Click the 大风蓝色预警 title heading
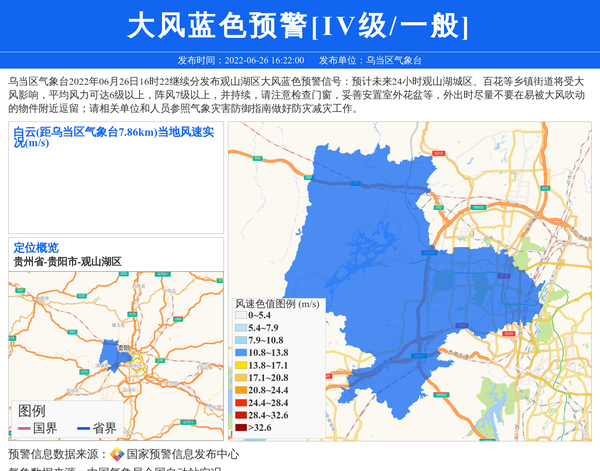The image size is (600, 471). 299,26
